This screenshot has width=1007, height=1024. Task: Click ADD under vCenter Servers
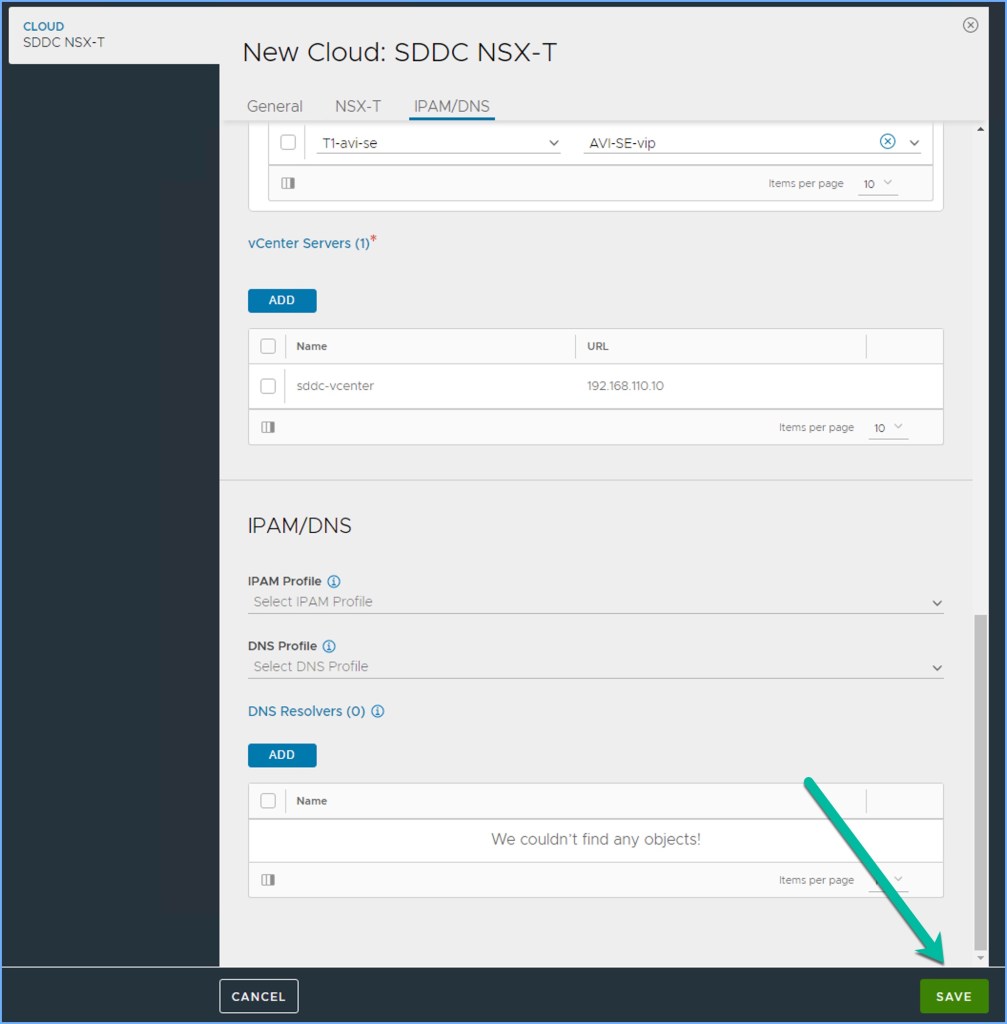tap(282, 300)
